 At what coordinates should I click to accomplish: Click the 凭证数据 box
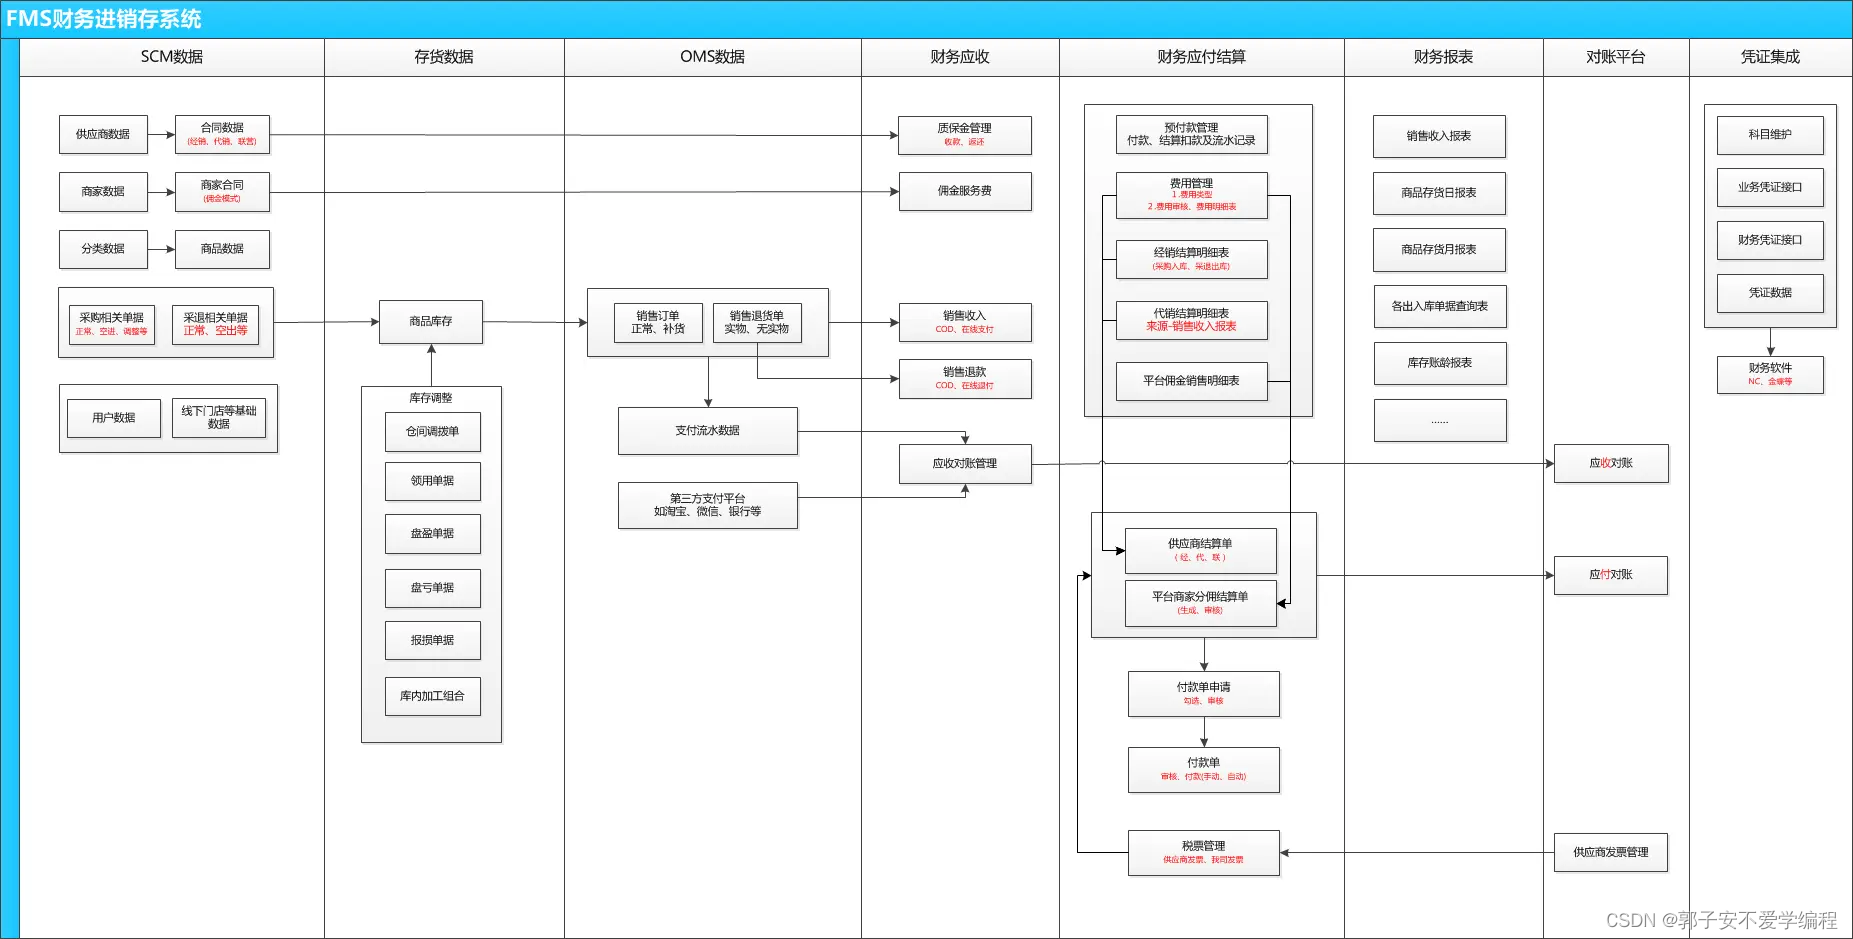click(x=1770, y=293)
